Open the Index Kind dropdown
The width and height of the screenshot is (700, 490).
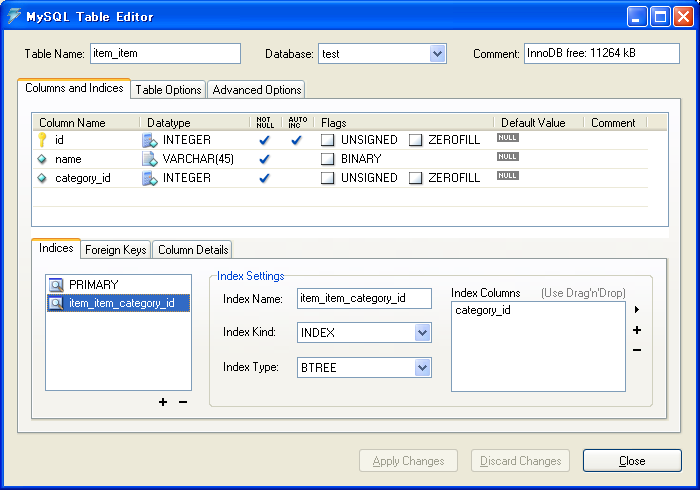point(422,332)
